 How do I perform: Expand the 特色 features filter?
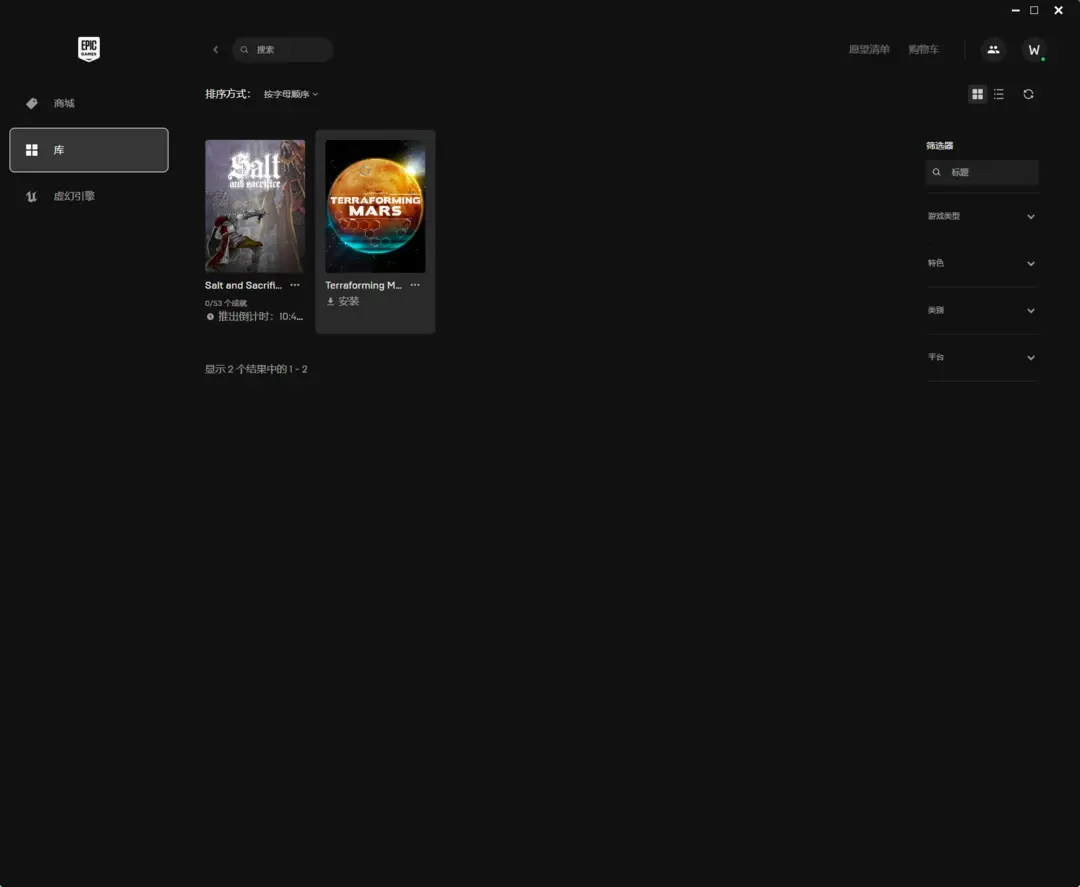click(982, 263)
